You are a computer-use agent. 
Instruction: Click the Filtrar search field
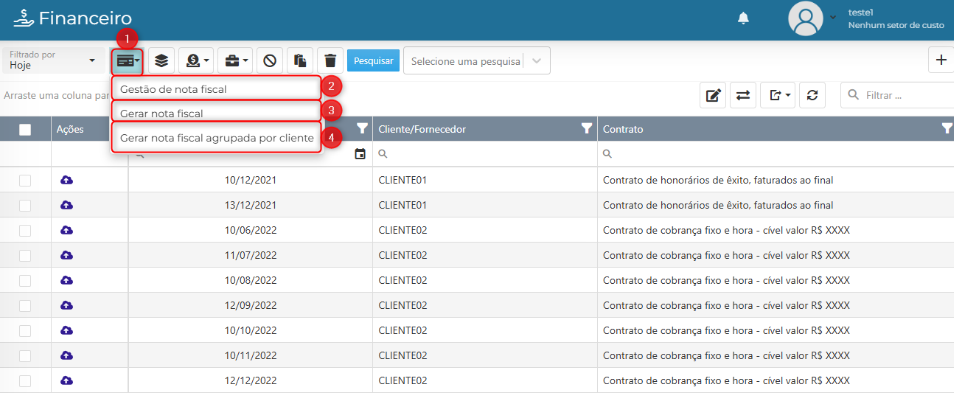pos(897,96)
